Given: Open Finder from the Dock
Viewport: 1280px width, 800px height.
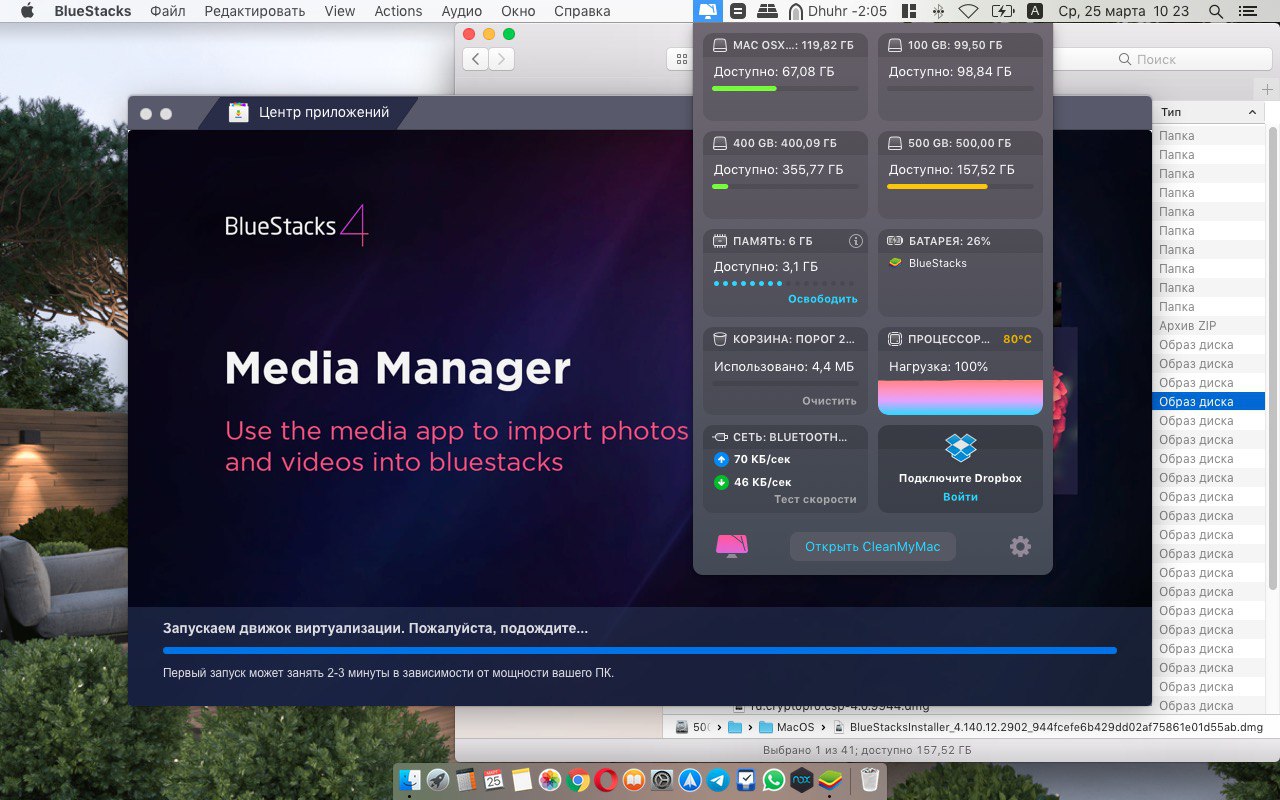Looking at the screenshot, I should (410, 780).
